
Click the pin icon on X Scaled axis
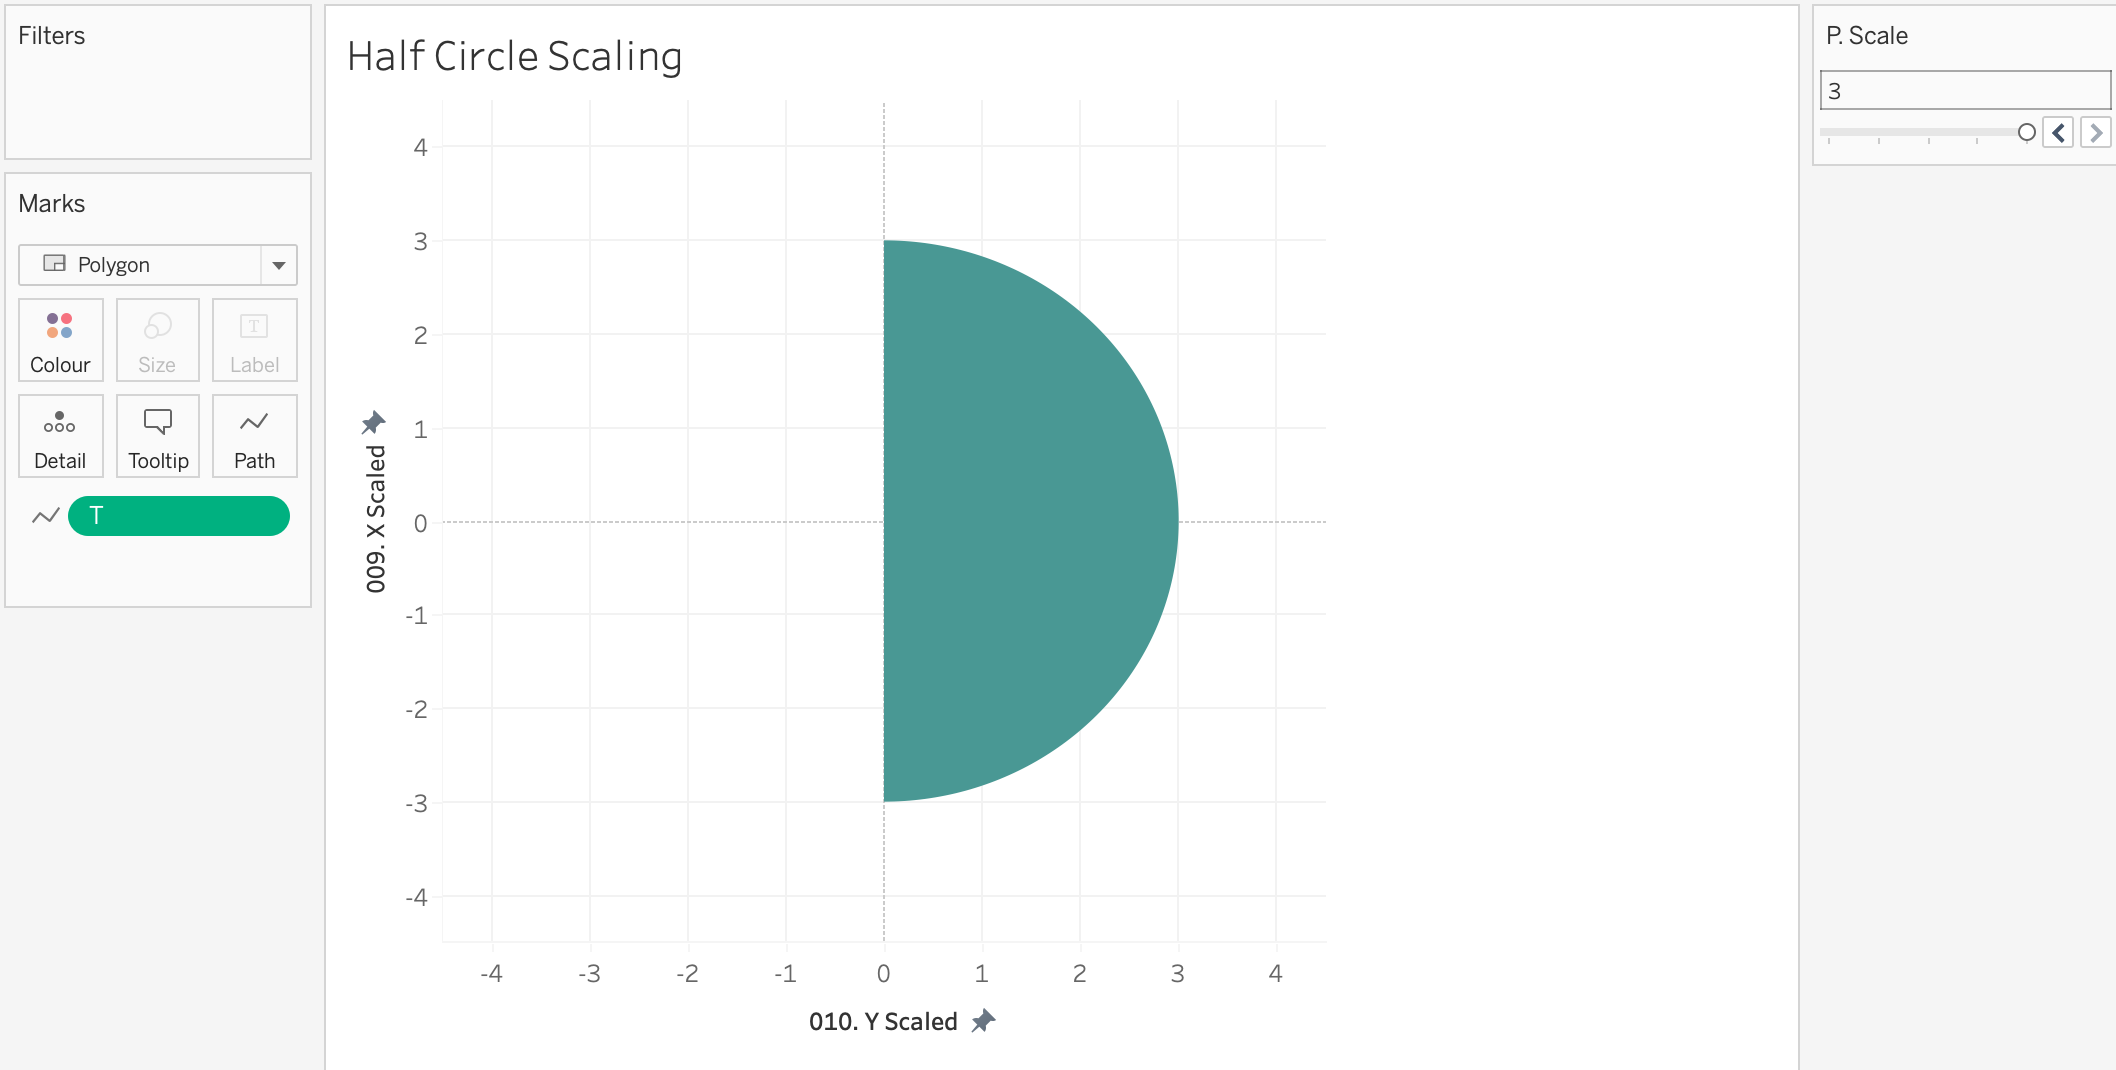tap(374, 423)
